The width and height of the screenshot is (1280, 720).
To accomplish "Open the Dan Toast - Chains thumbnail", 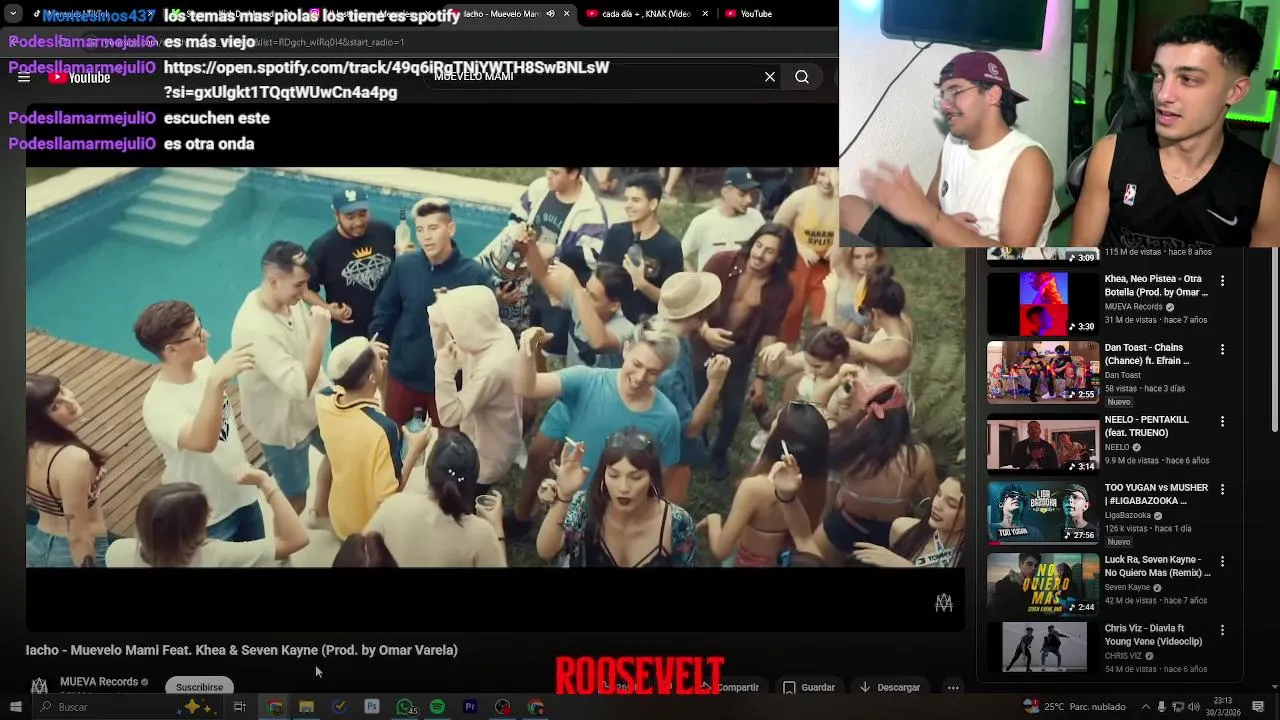I will 1043,372.
